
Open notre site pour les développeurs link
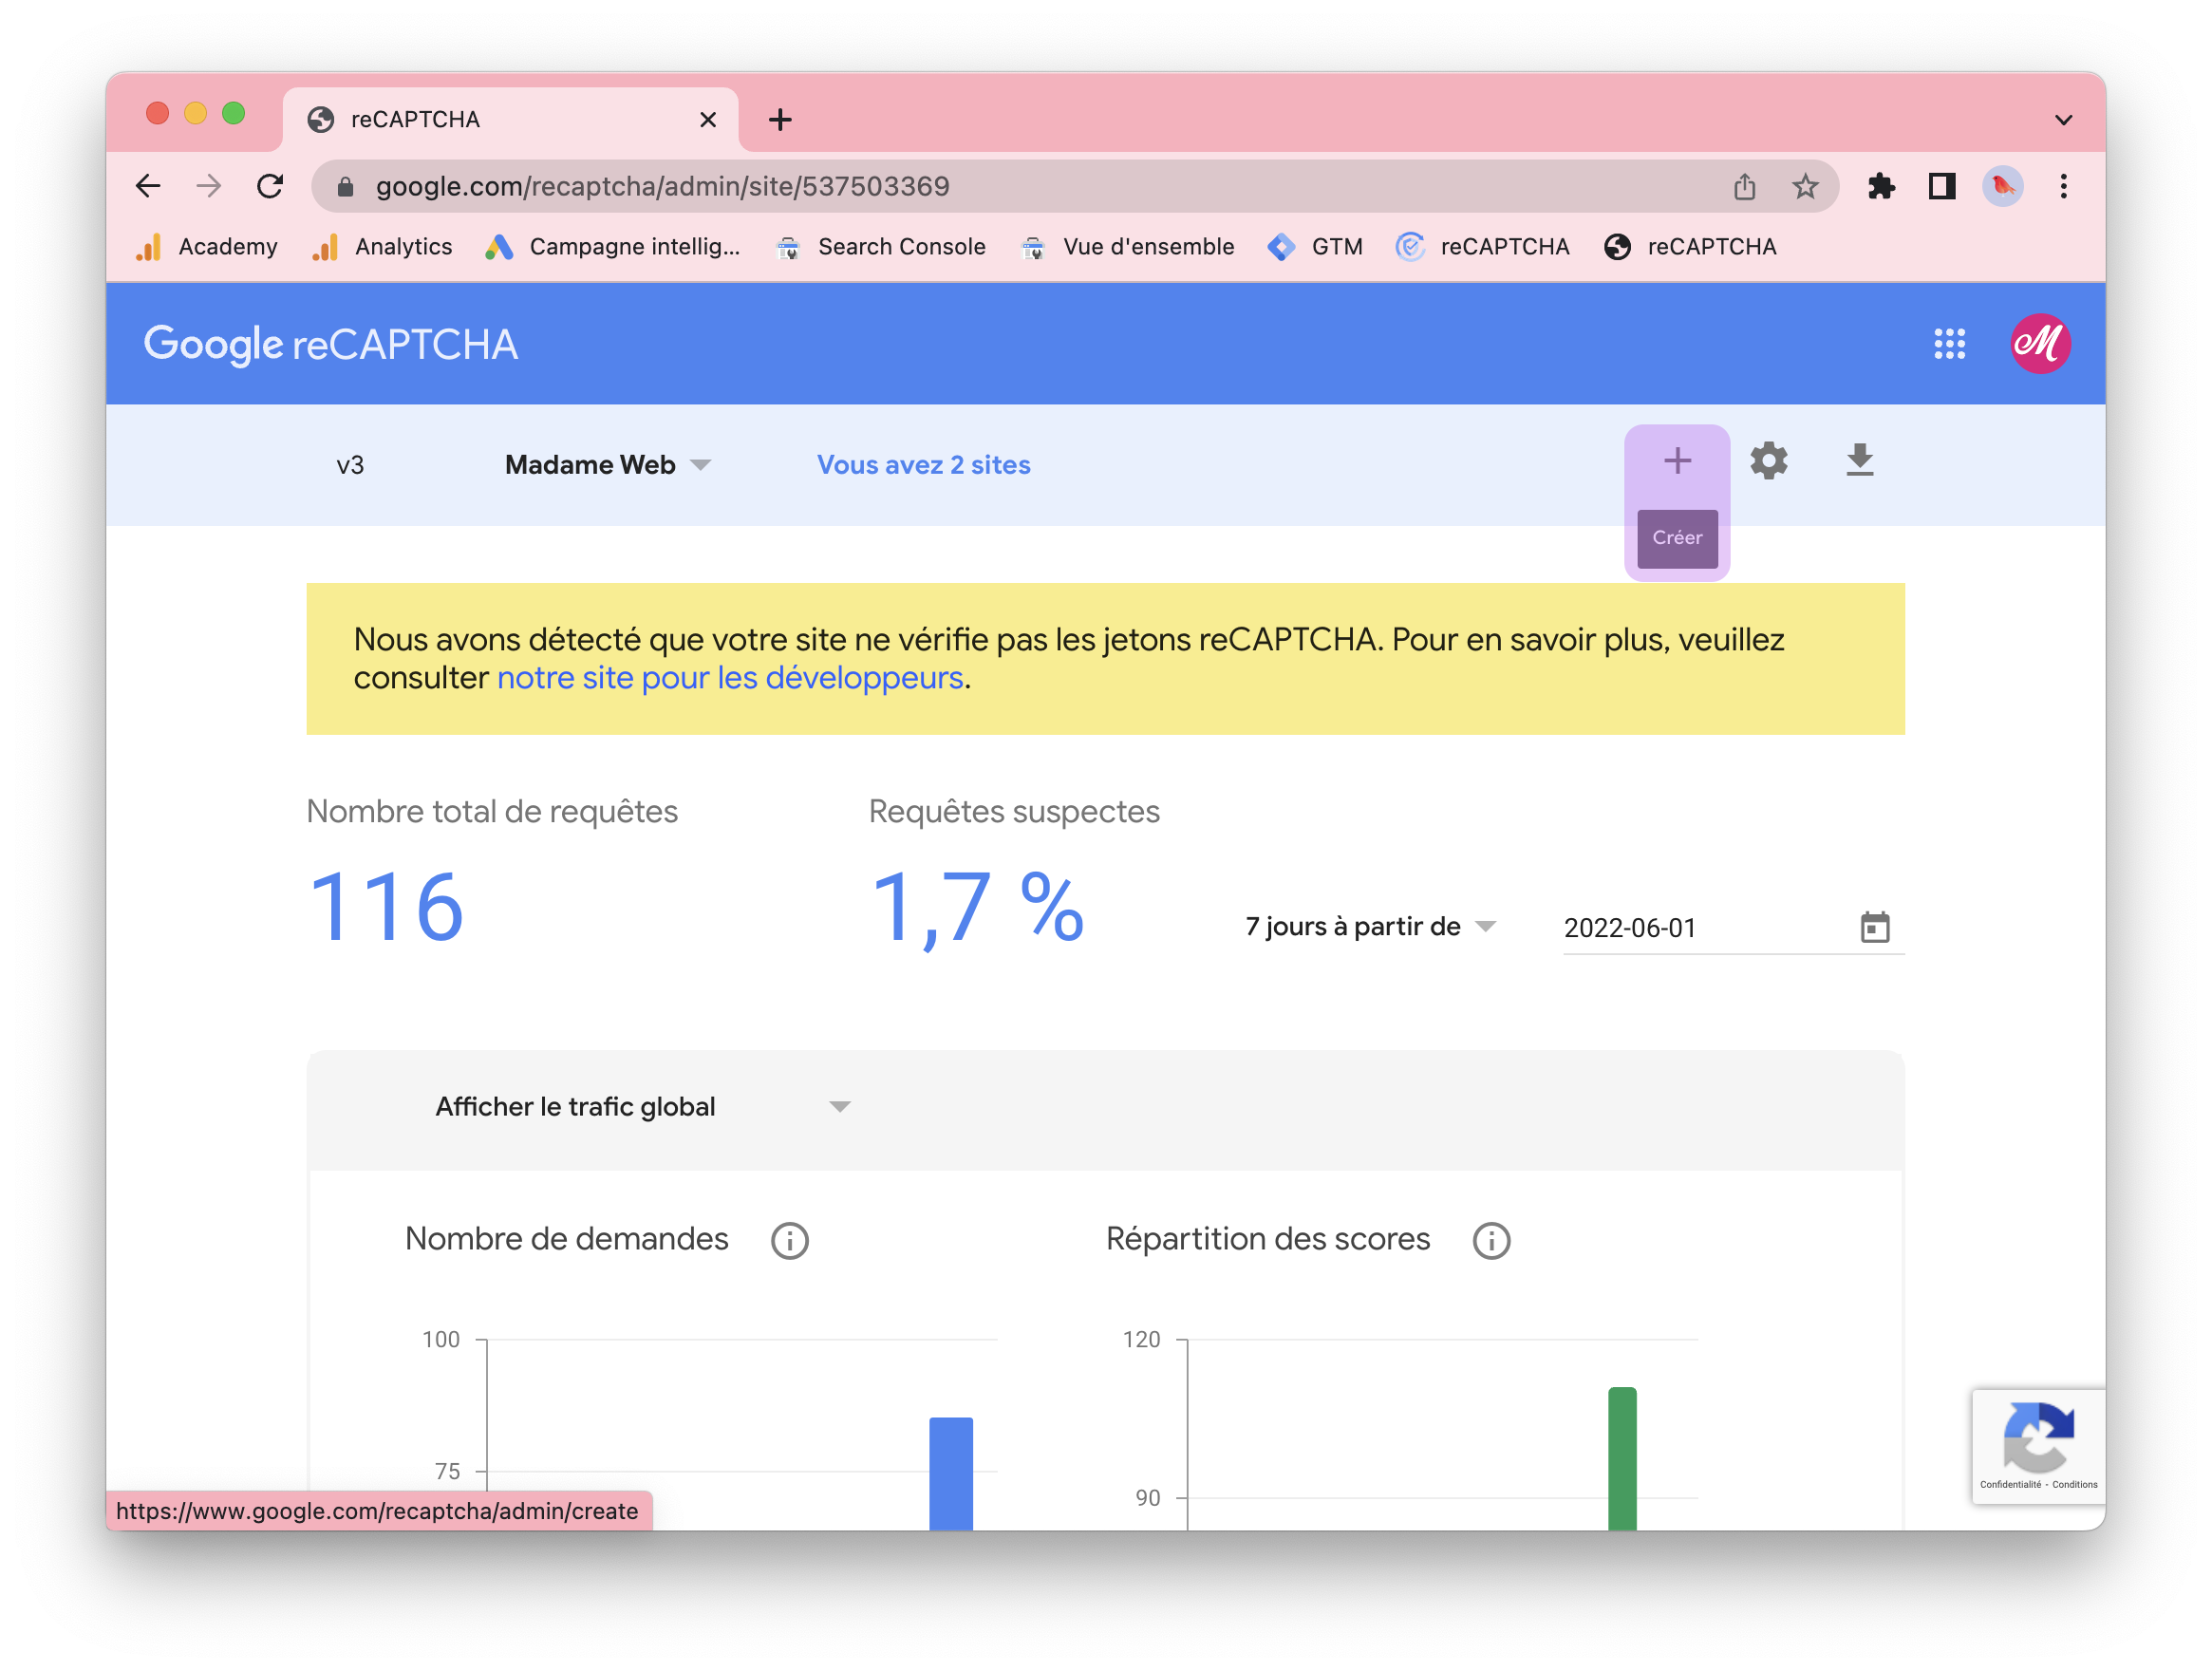pyautogui.click(x=730, y=678)
